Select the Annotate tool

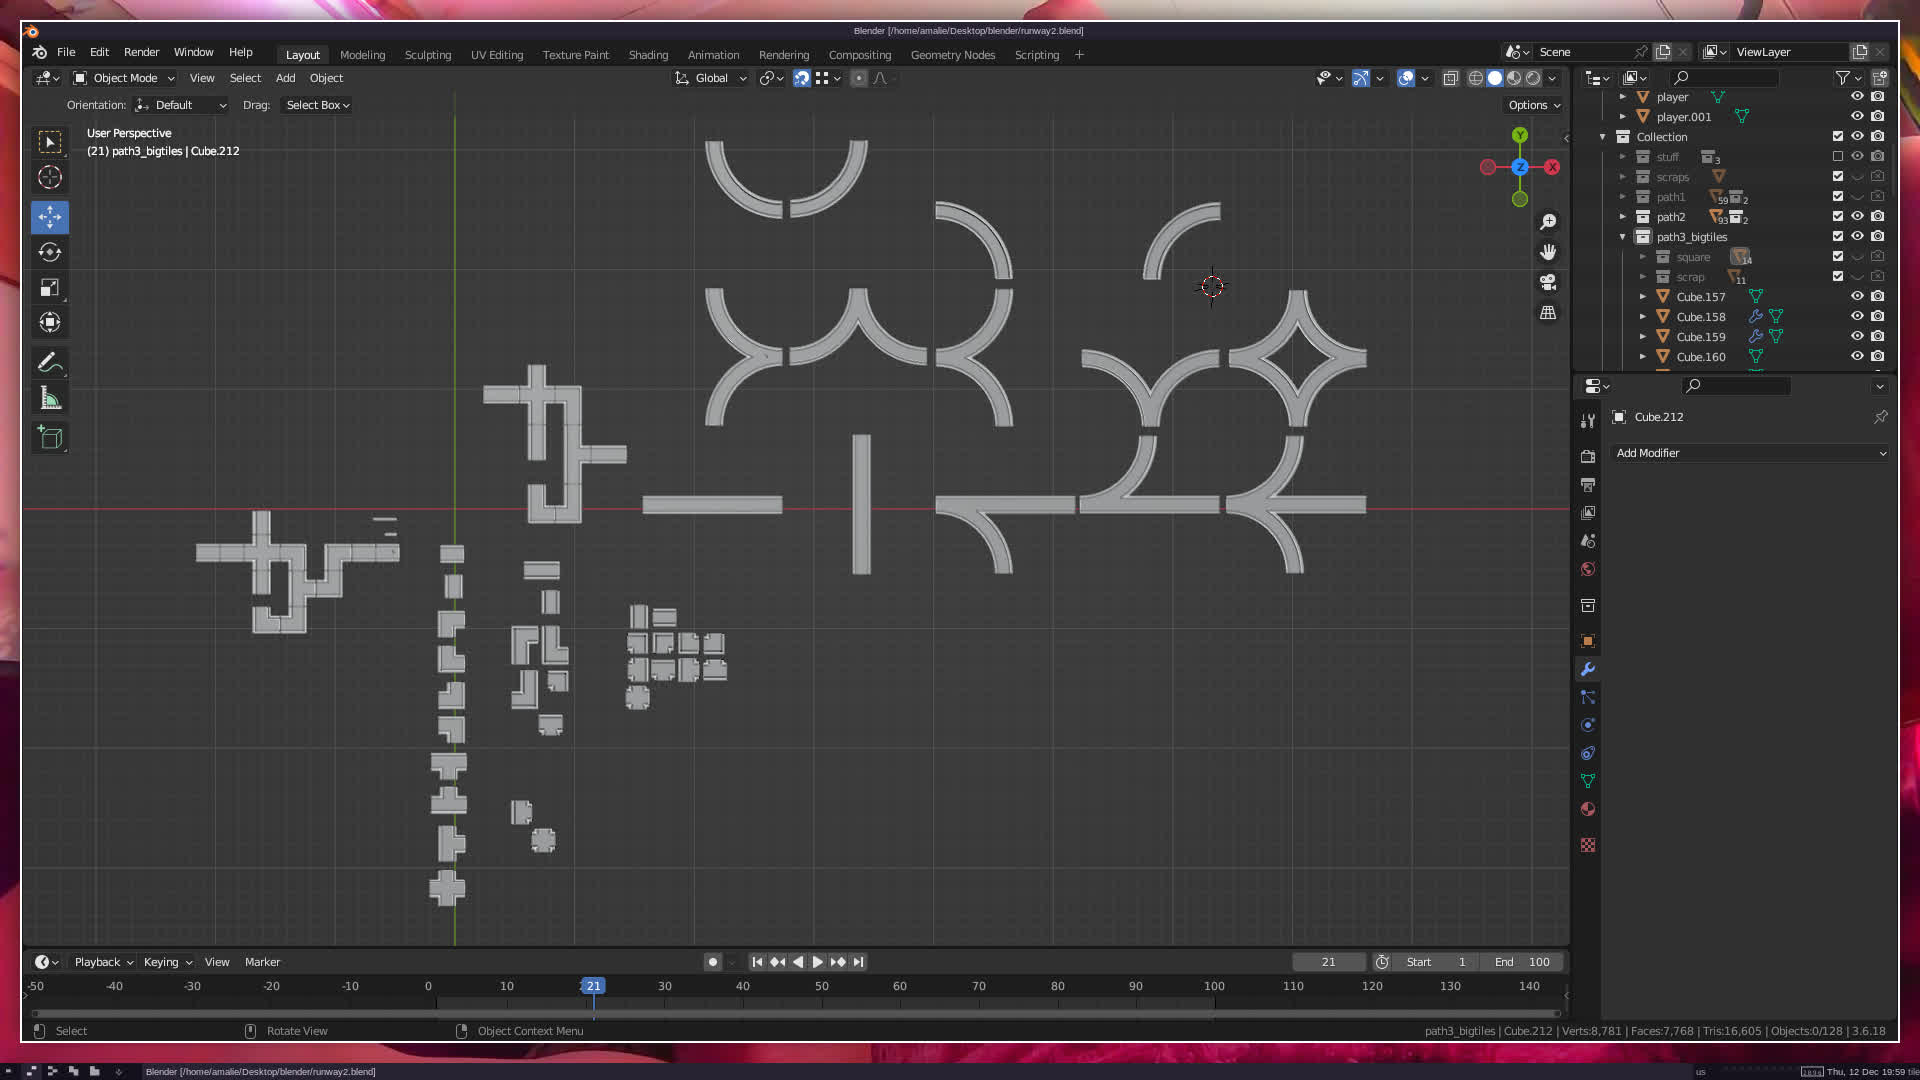tap(50, 363)
